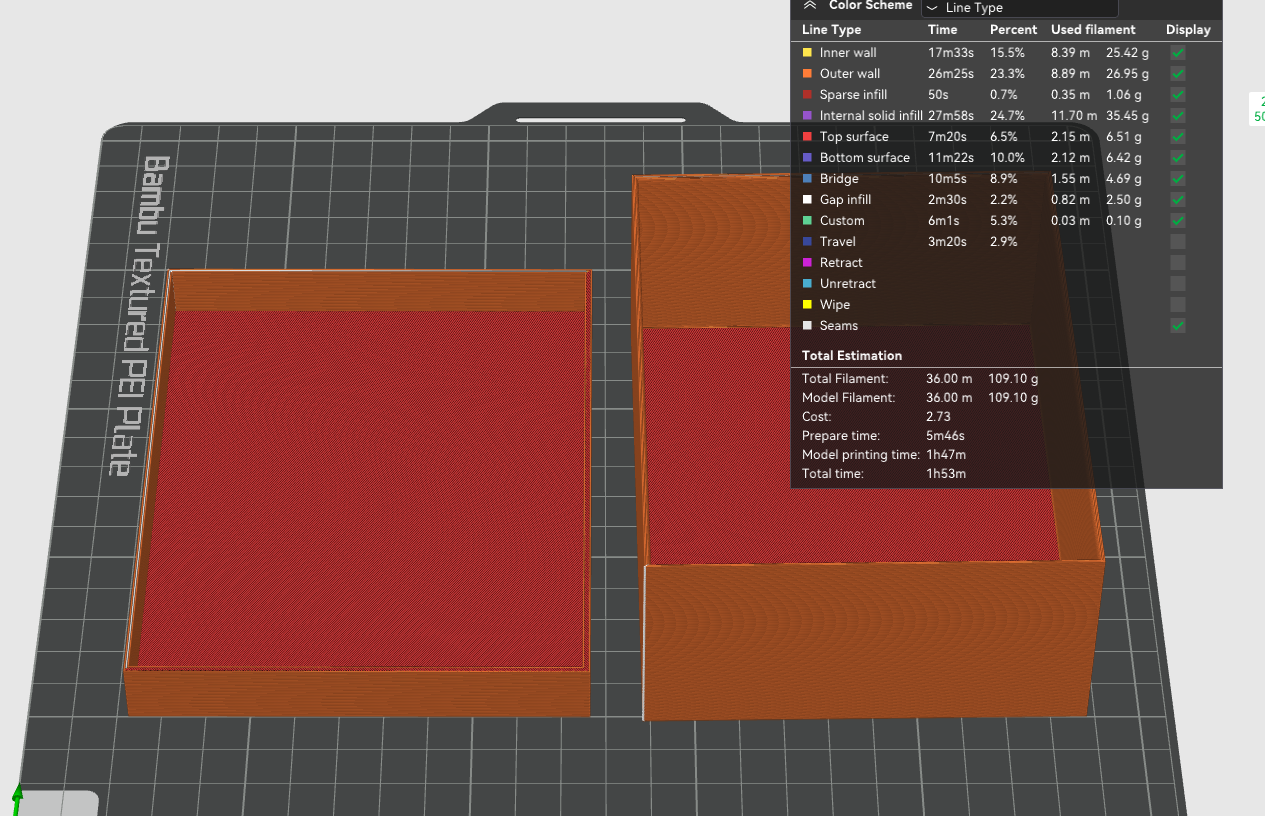Select the Travel row label
This screenshot has height=816, width=1265.
coord(838,241)
